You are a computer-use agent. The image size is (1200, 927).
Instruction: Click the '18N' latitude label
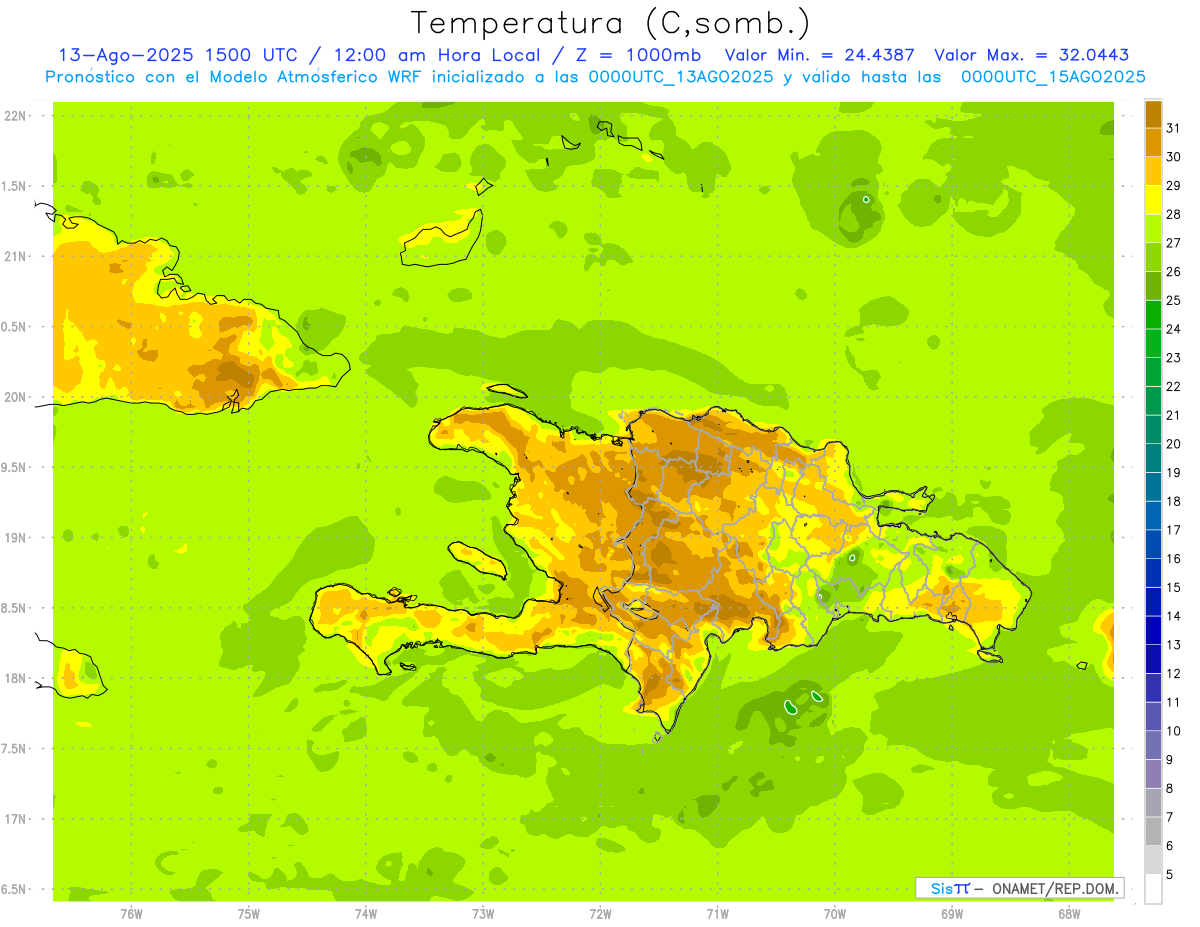pos(14,678)
